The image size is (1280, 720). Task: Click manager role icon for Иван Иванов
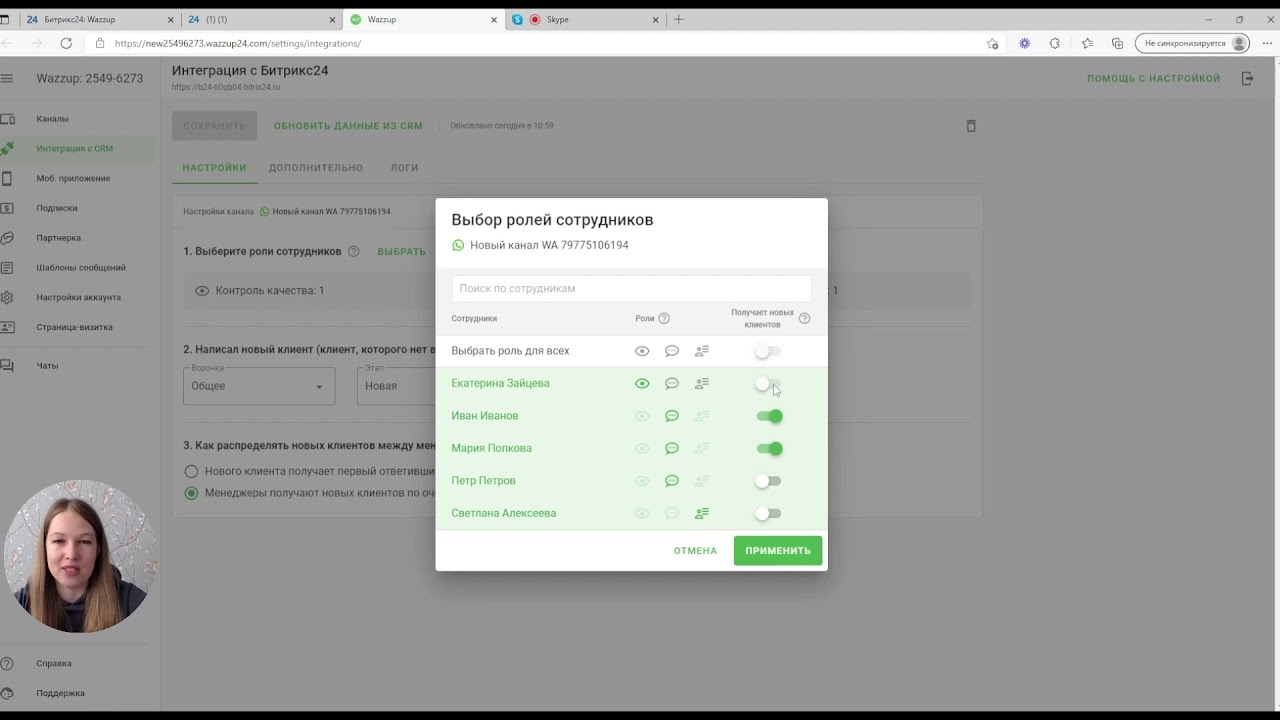click(x=702, y=416)
